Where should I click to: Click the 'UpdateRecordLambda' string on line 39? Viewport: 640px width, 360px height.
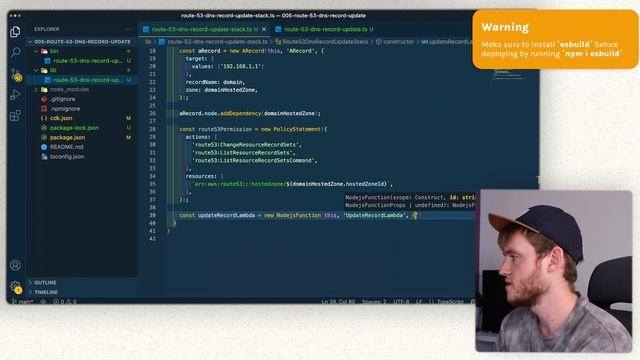coord(374,215)
